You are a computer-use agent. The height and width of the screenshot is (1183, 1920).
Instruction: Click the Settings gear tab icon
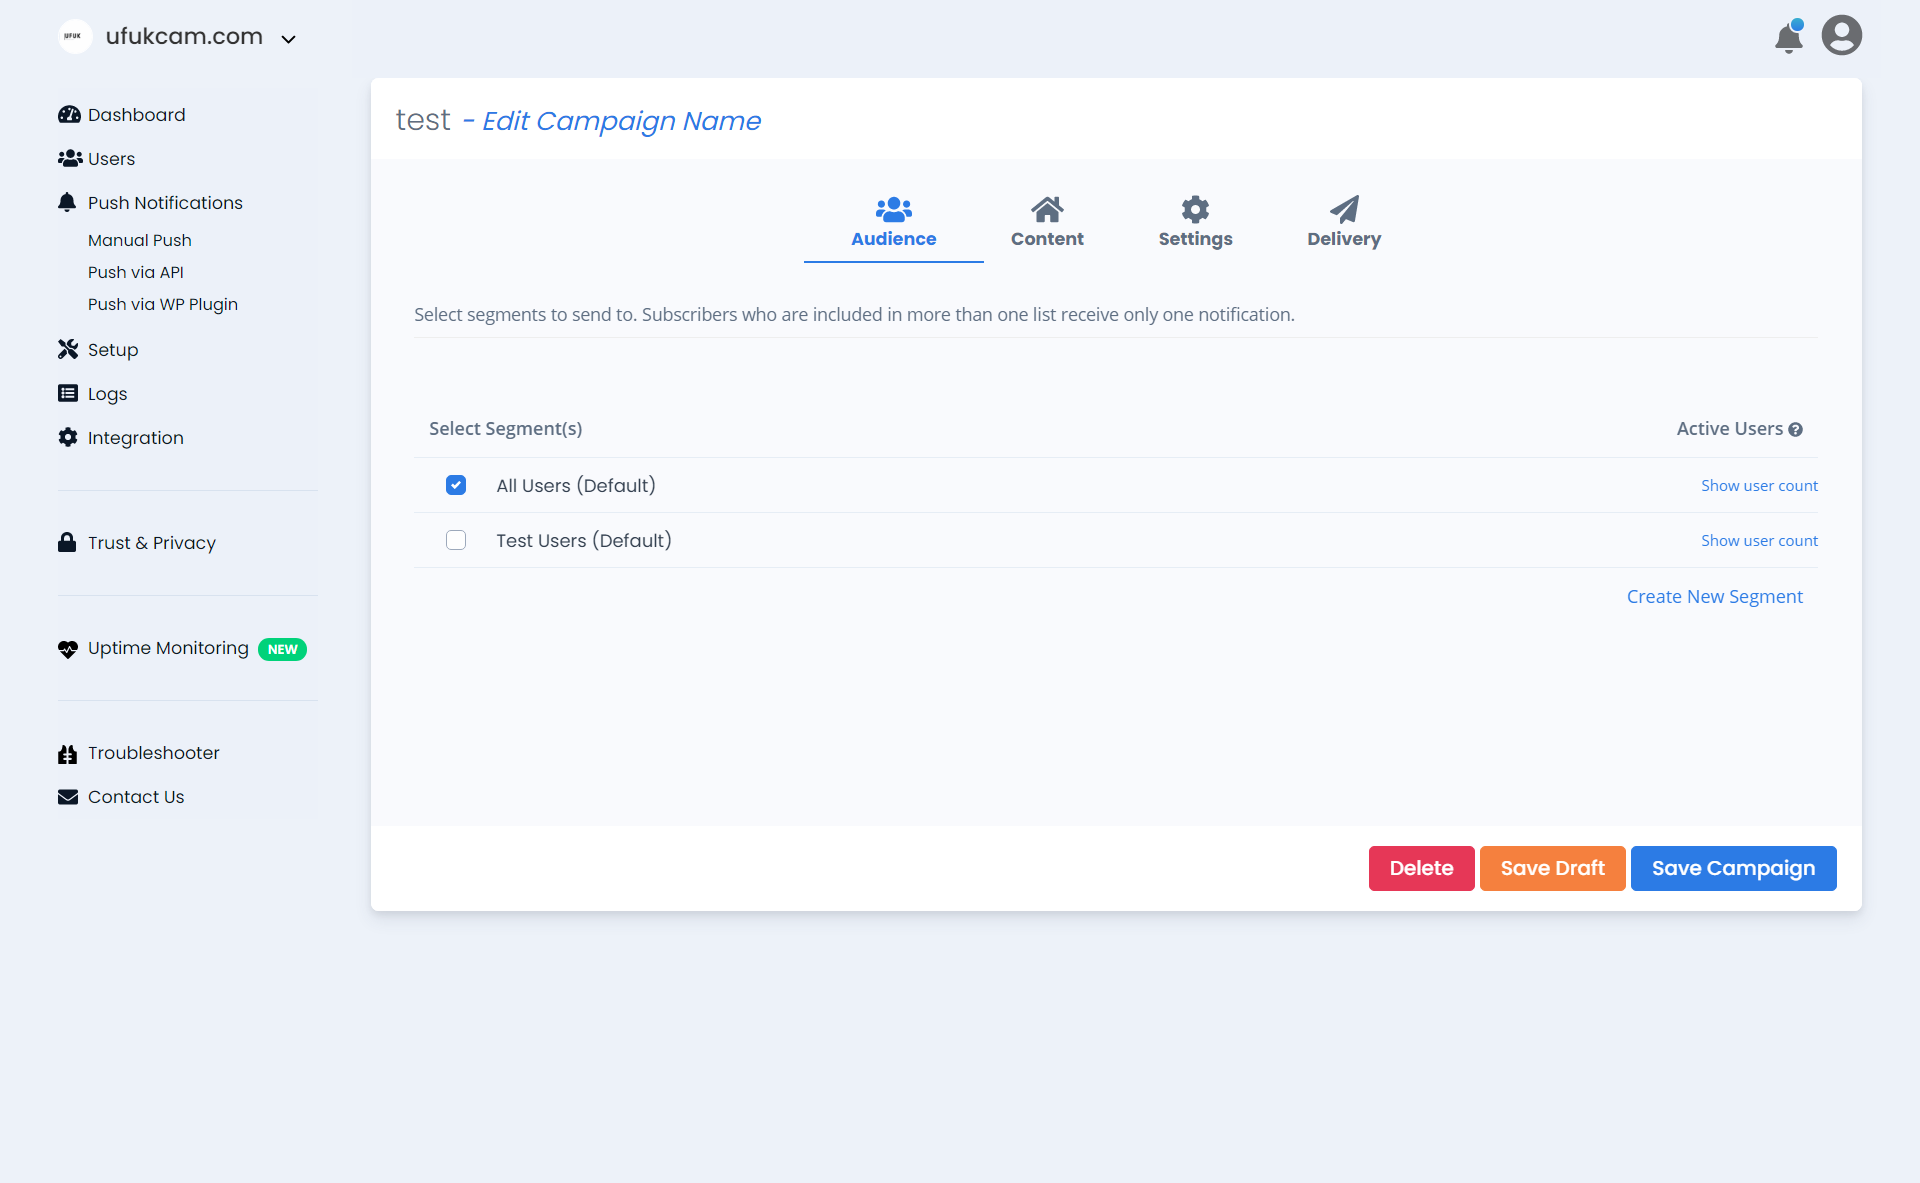tap(1195, 208)
